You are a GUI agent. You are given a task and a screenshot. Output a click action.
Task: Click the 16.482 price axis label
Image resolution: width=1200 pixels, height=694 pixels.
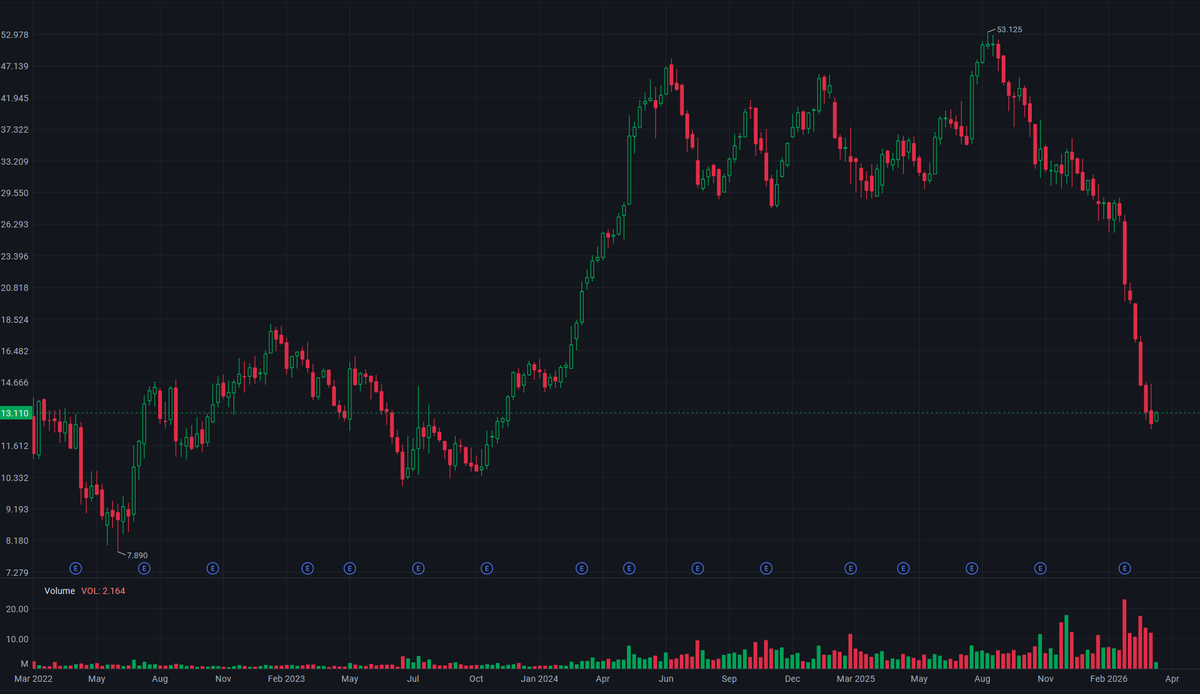pos(16,351)
